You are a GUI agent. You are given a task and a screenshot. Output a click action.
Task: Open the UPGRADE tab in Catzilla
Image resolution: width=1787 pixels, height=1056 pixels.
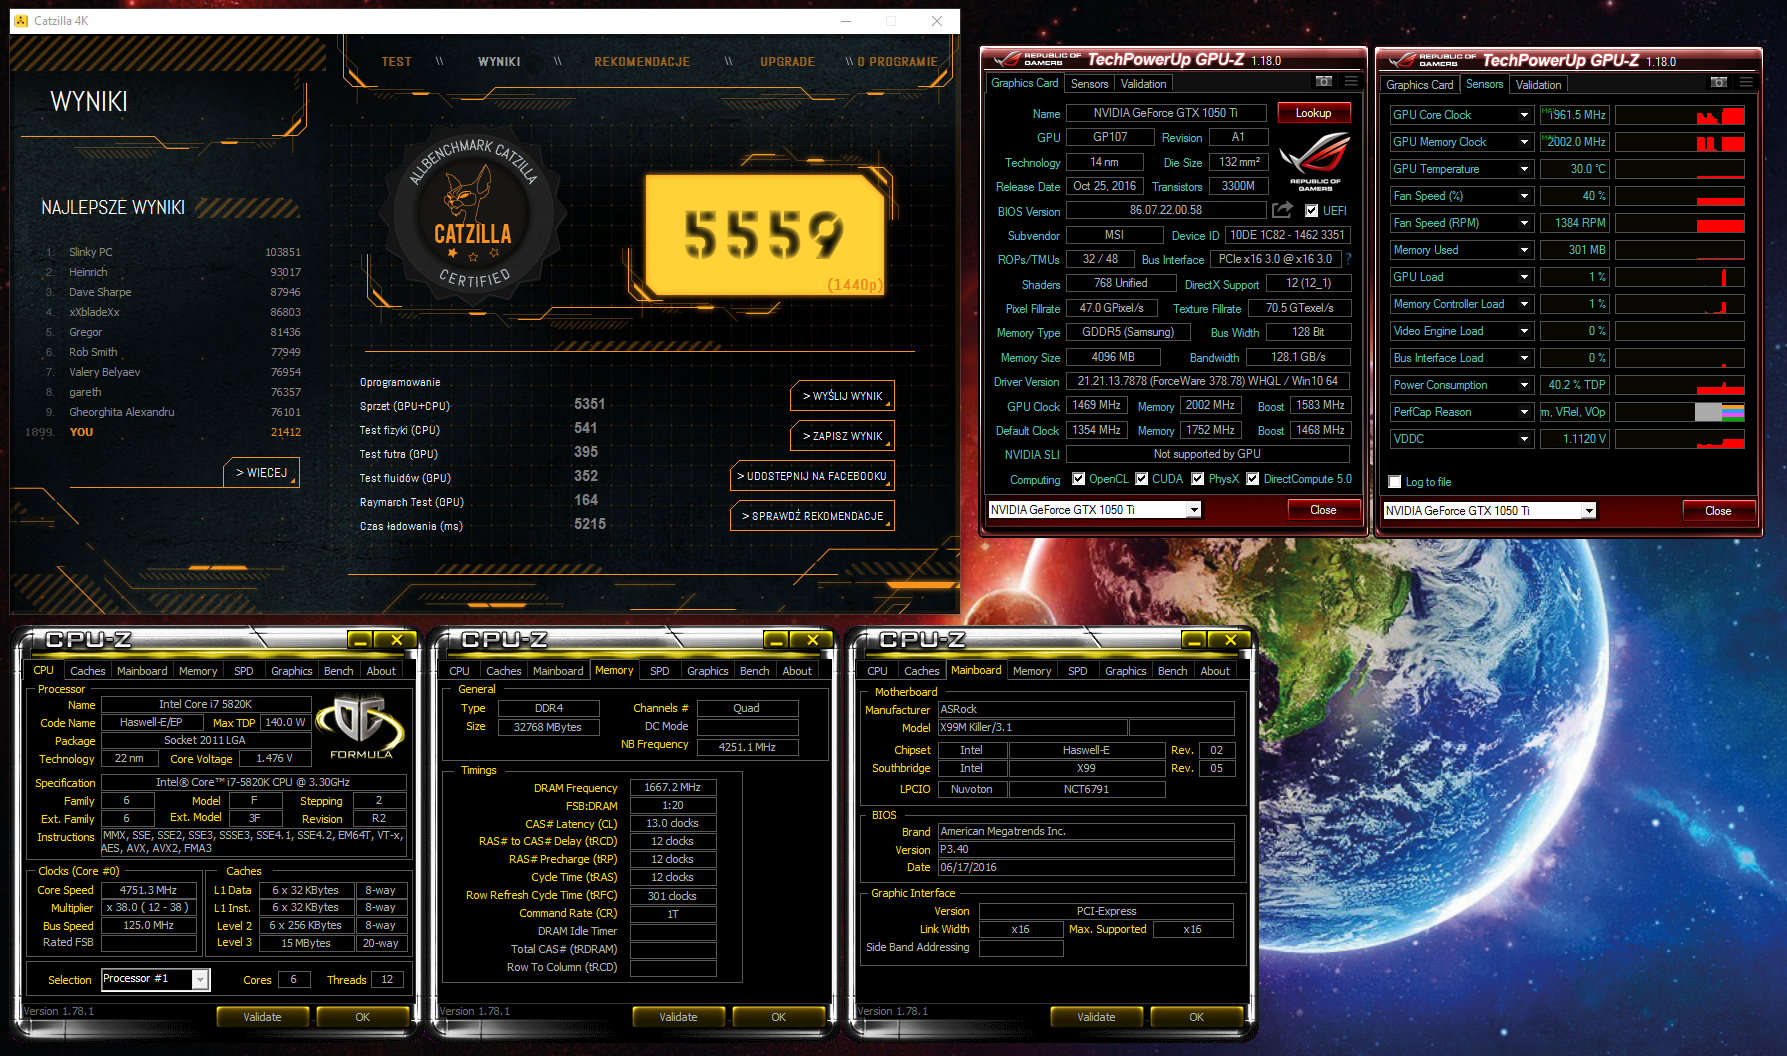point(787,62)
